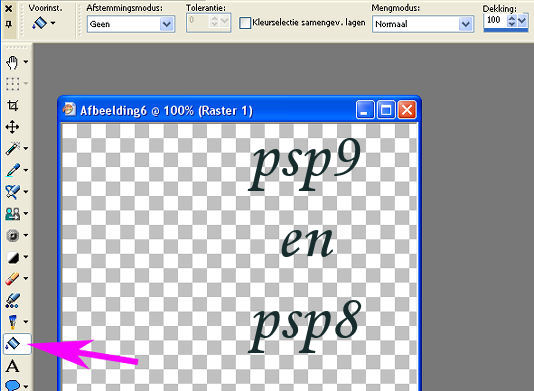Select the Lighten/Darken tool

coord(13,257)
